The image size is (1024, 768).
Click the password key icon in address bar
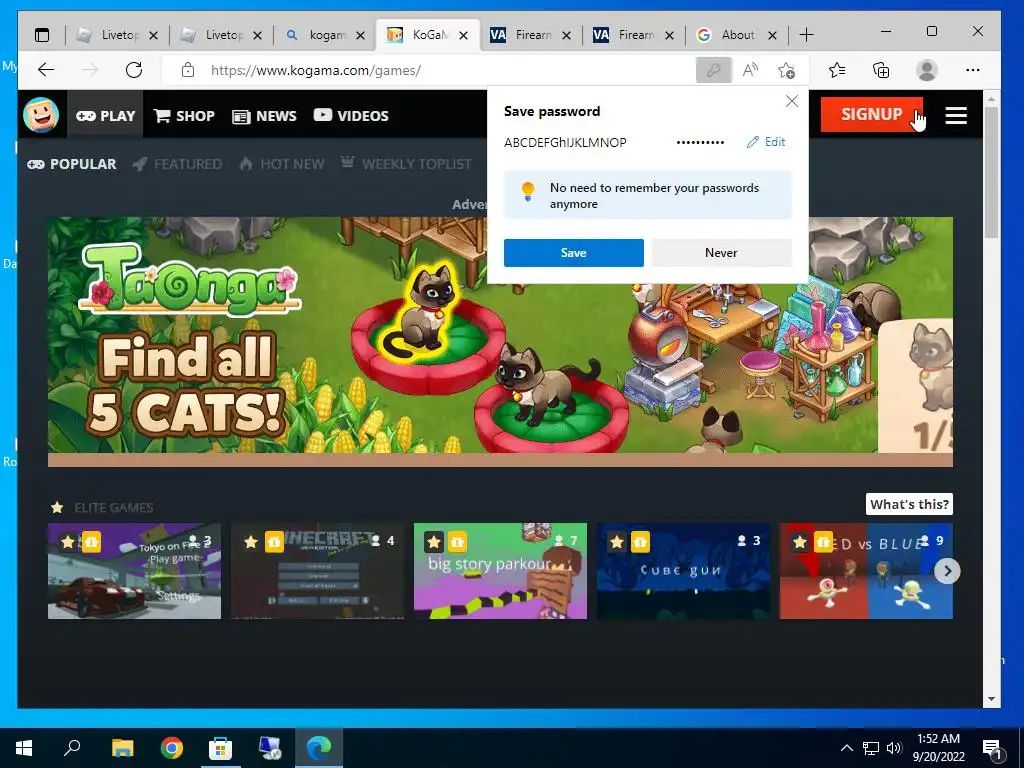point(713,70)
